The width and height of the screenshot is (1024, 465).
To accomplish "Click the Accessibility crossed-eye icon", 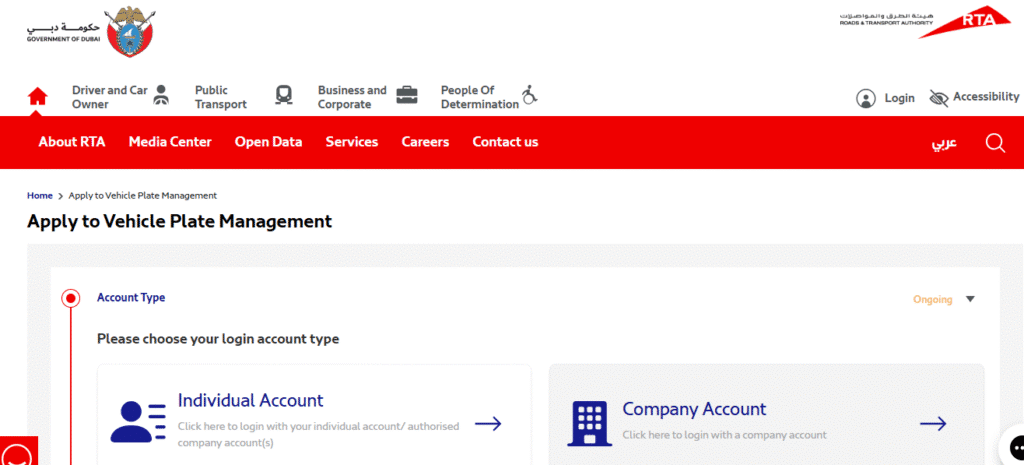I will point(938,98).
